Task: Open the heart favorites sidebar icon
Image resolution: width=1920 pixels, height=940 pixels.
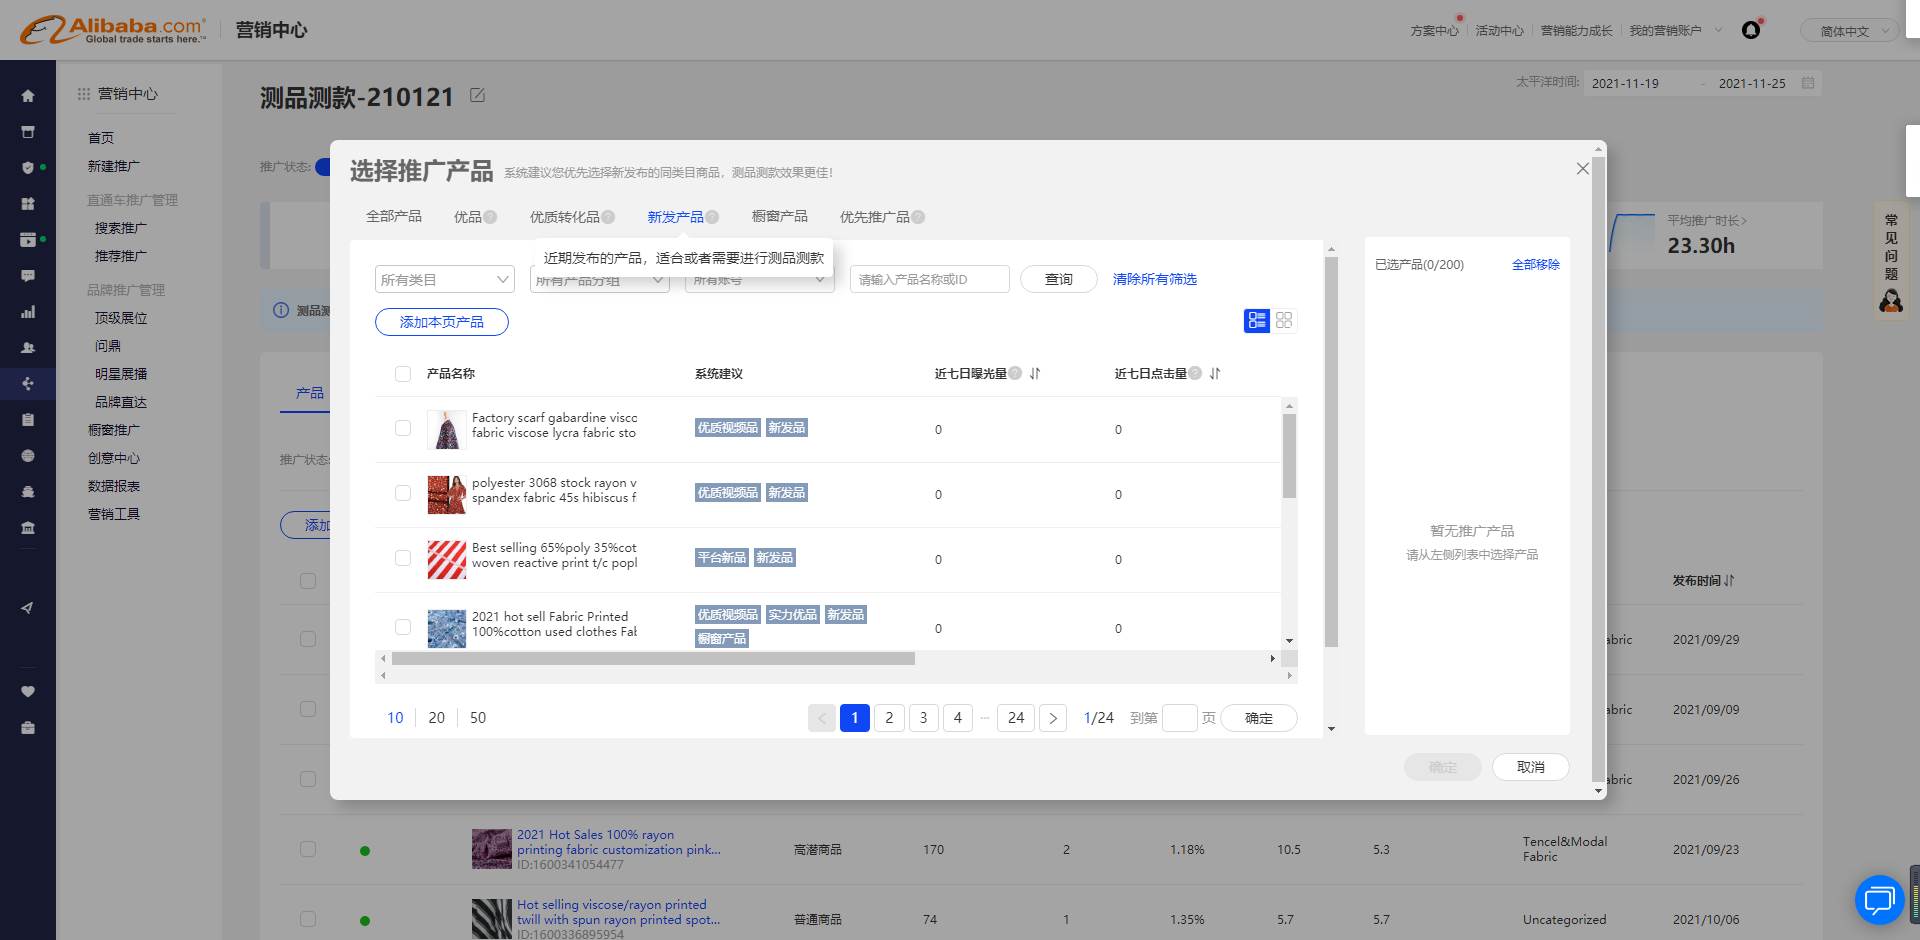Action: pos(28,692)
